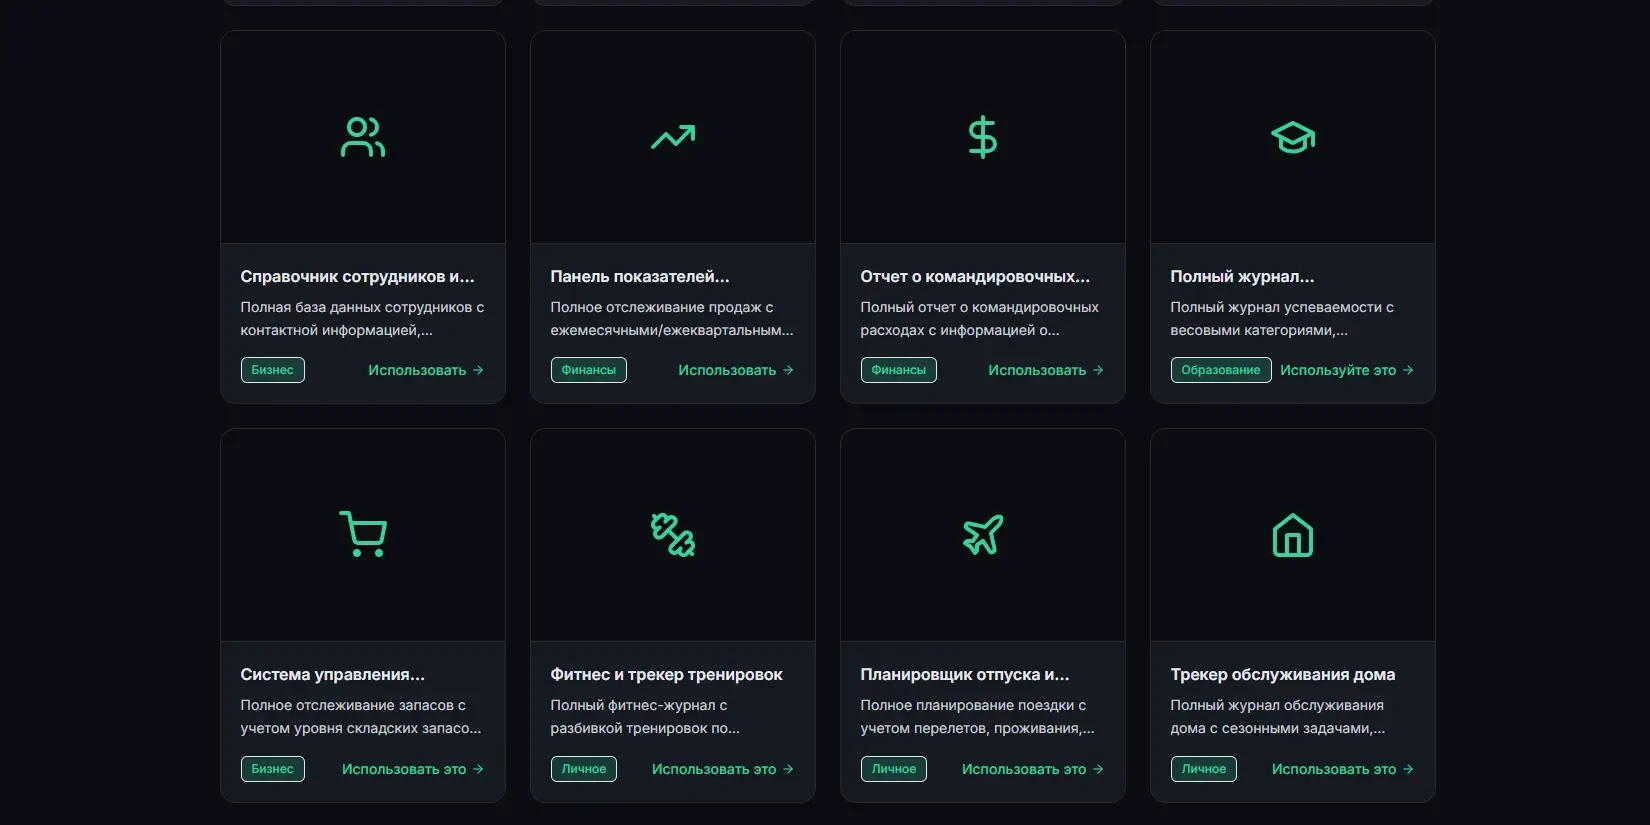Click the graduation cap icon on Полный журнал card
The width and height of the screenshot is (1650, 825).
click(1293, 137)
